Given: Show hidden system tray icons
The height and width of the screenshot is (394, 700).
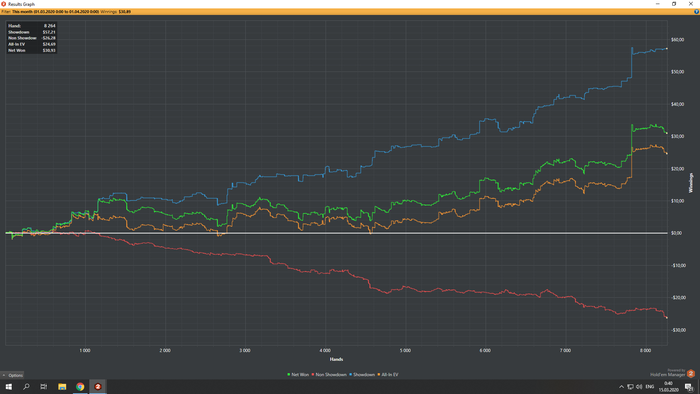Looking at the screenshot, I should pos(621,387).
